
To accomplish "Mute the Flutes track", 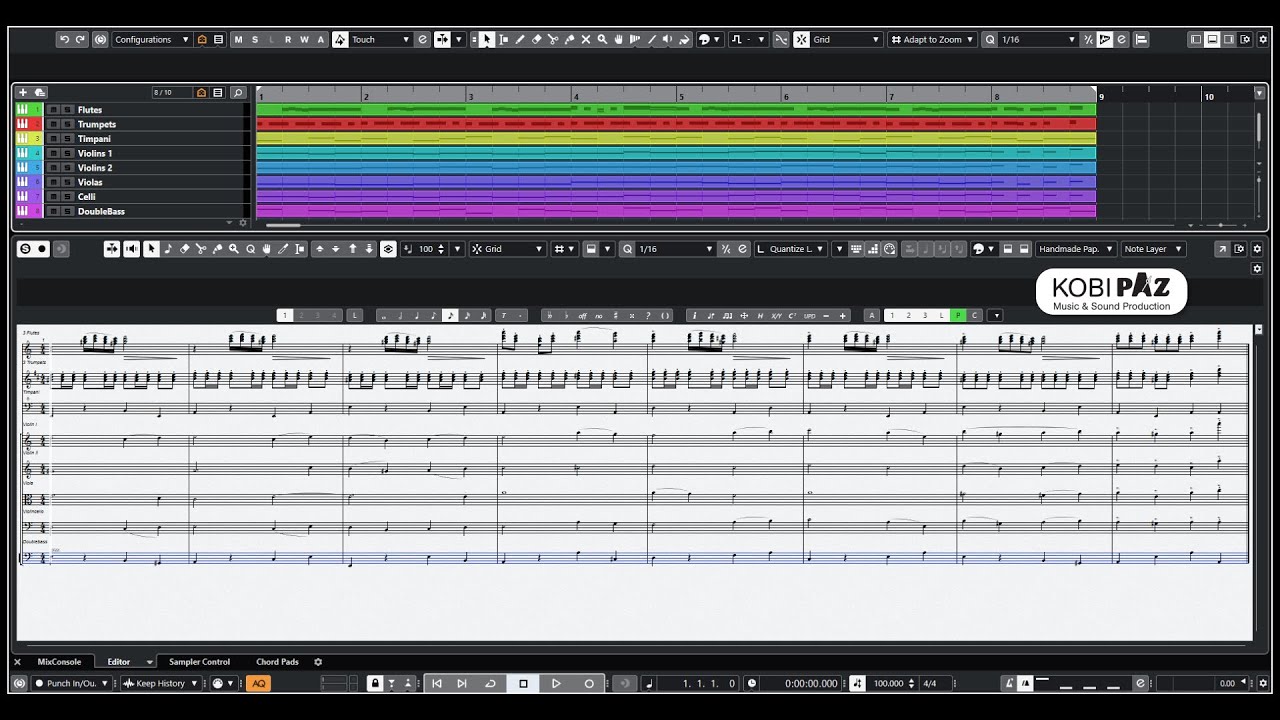I will [x=53, y=110].
